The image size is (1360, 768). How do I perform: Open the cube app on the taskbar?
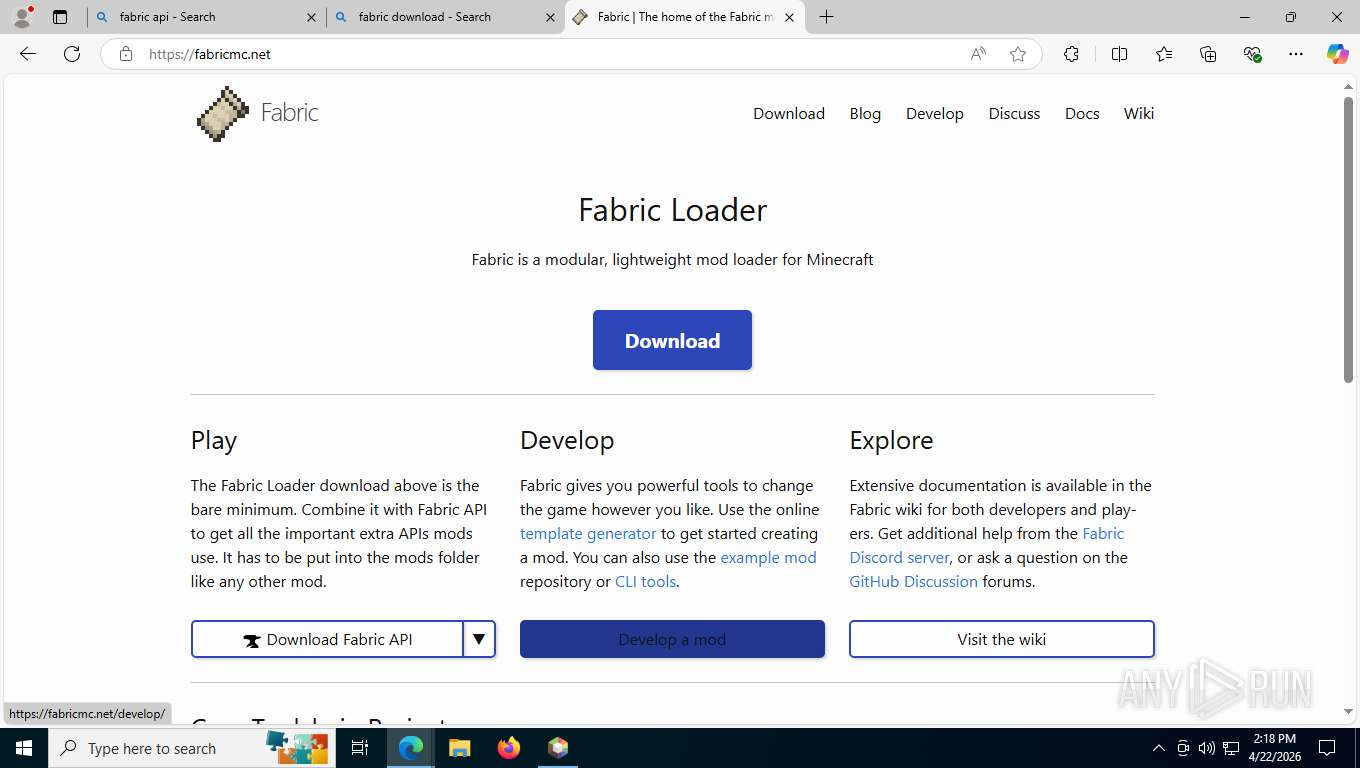click(558, 748)
